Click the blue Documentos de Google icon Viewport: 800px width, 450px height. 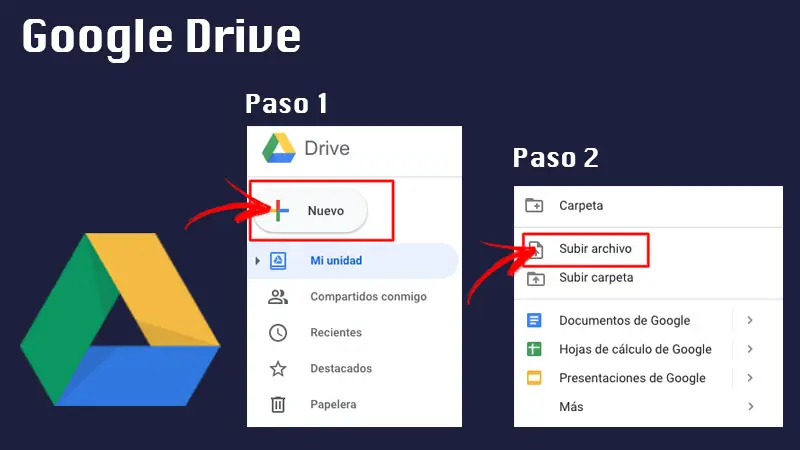pos(534,320)
